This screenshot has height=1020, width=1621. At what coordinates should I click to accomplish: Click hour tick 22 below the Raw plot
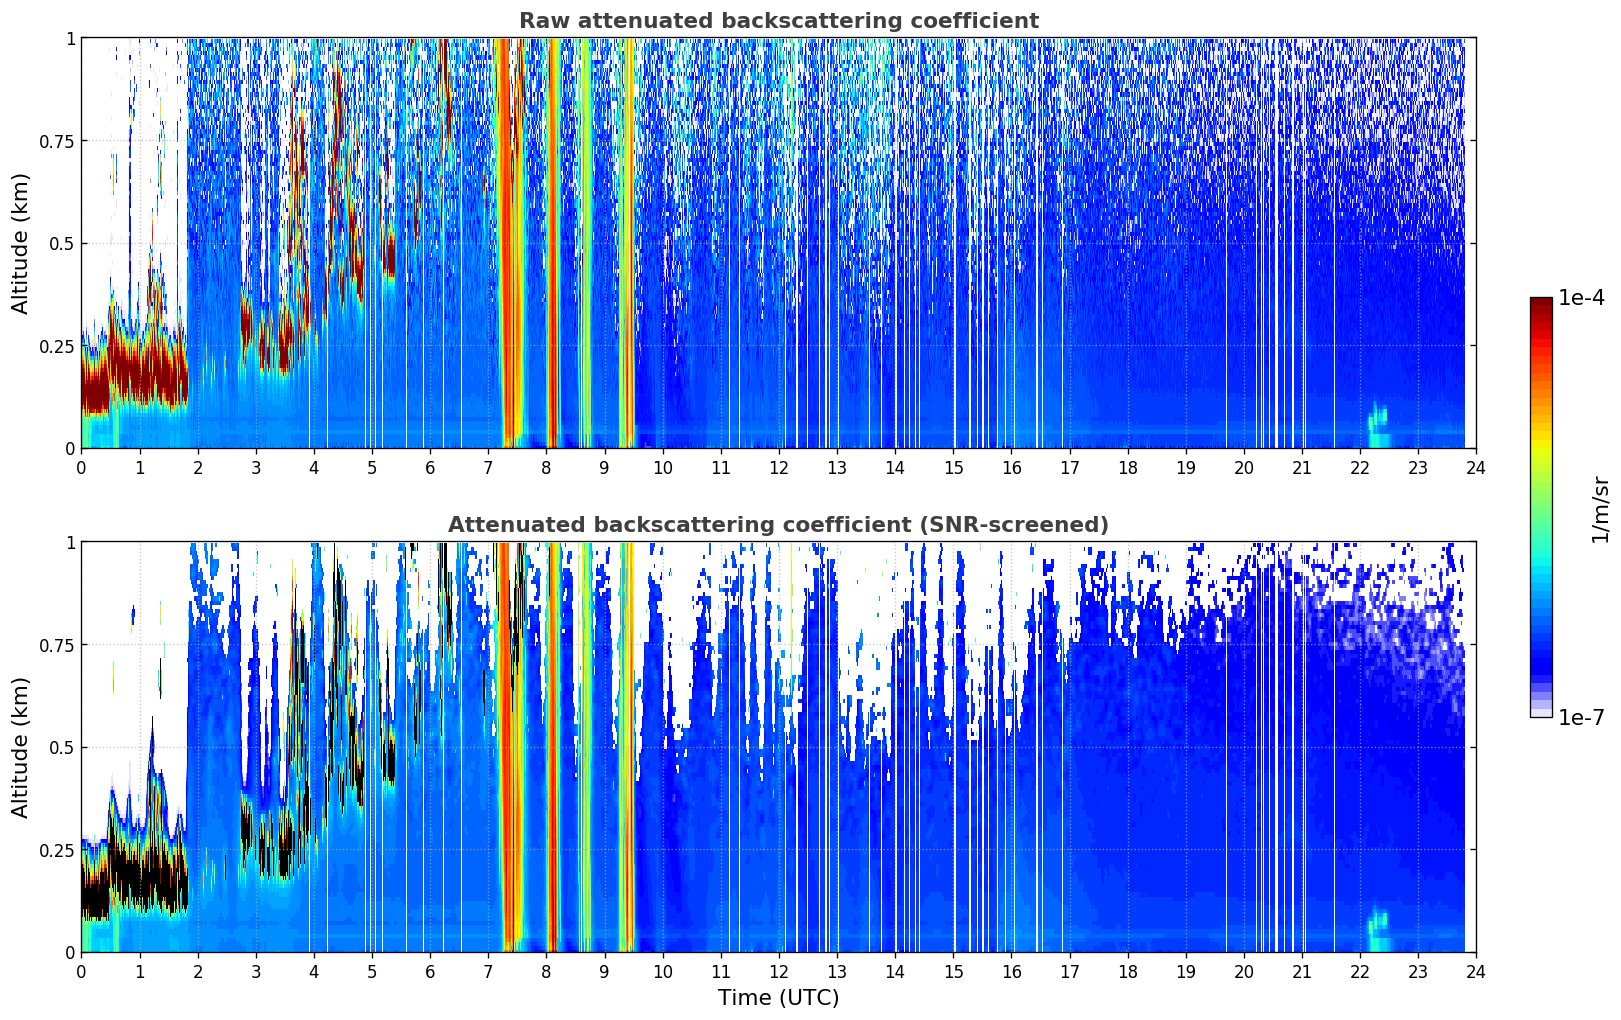pos(1360,467)
